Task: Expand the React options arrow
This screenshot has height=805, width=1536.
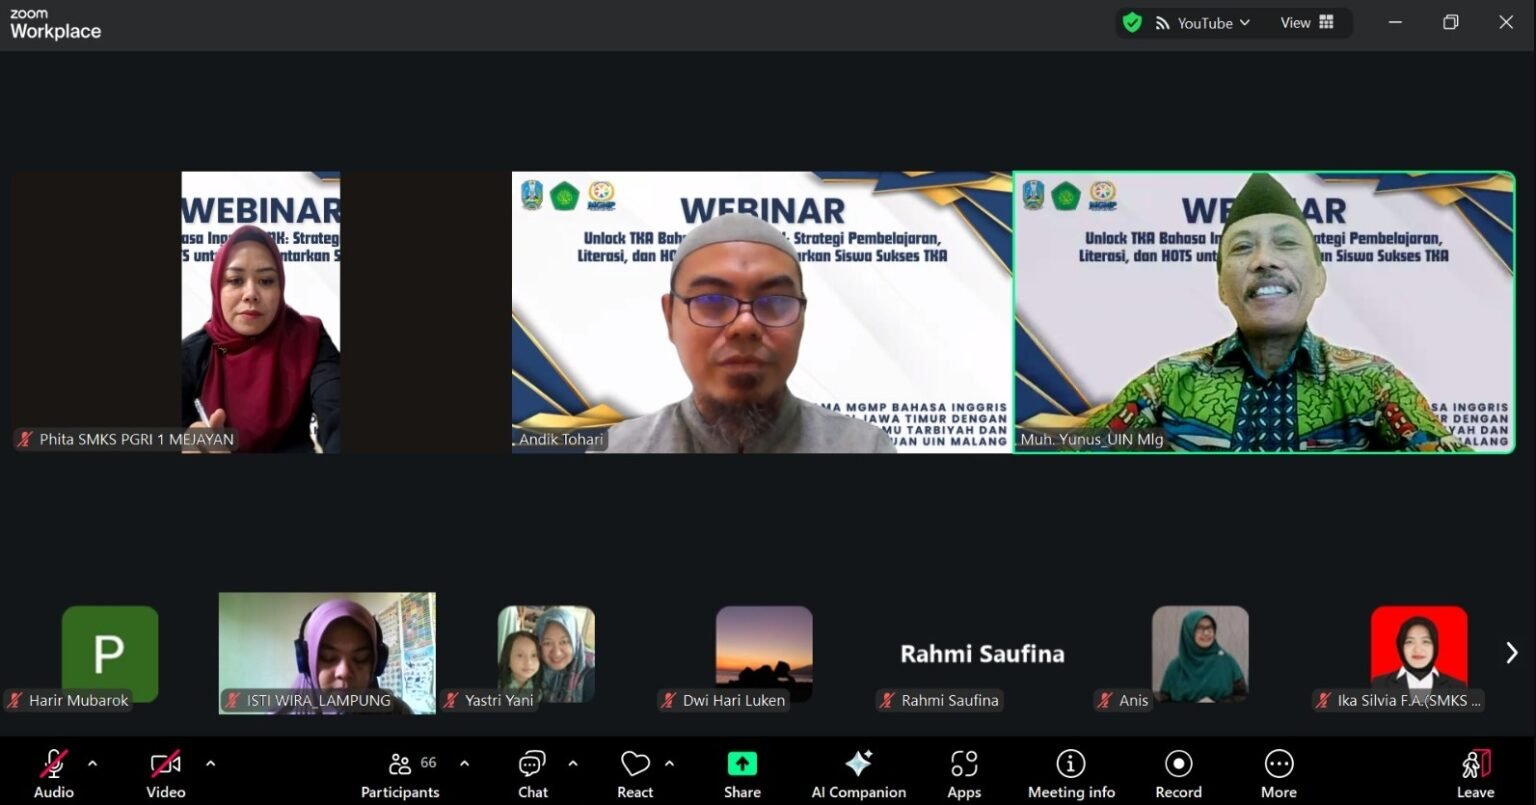Action: (669, 764)
